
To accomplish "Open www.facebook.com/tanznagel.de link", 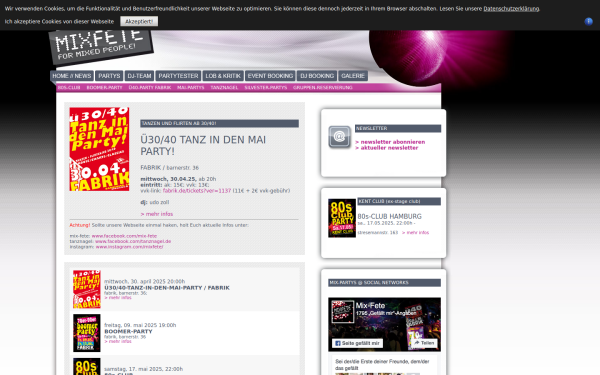I will pos(133,241).
